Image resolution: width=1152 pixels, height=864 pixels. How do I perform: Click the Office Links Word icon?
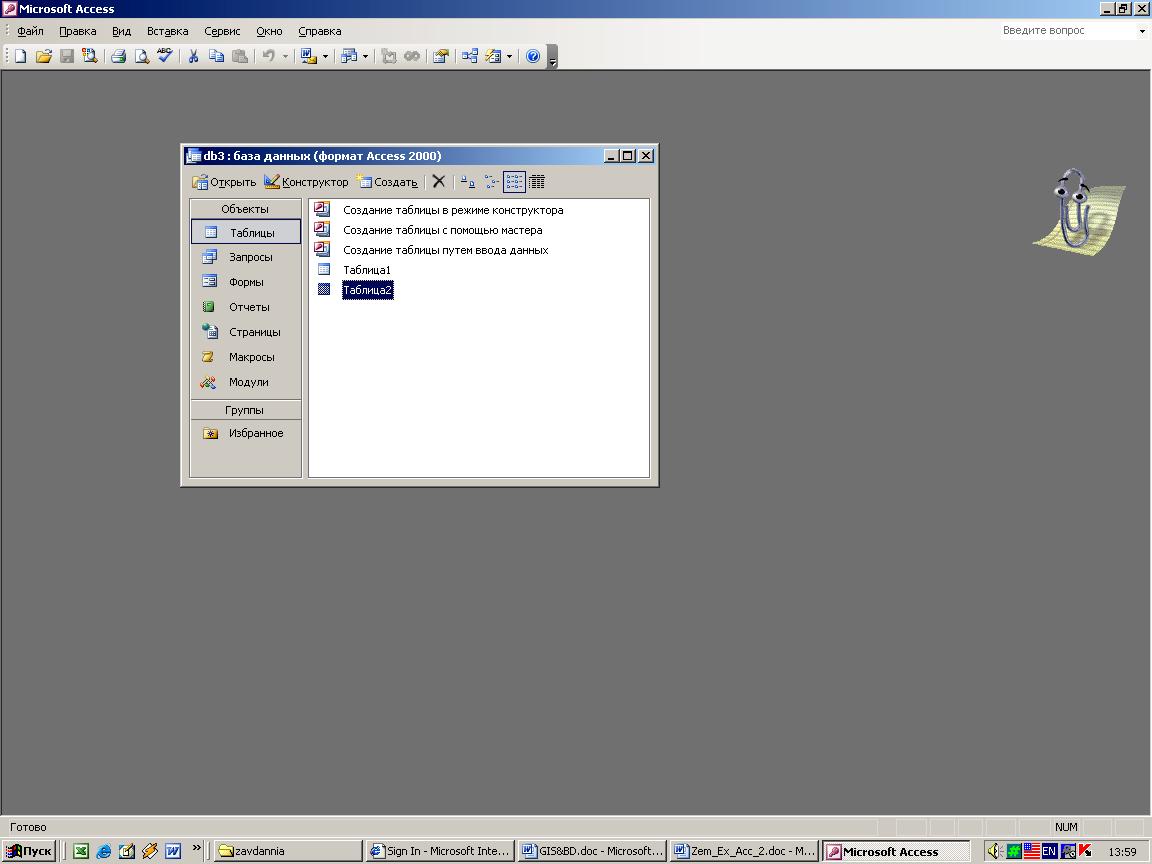tap(309, 56)
